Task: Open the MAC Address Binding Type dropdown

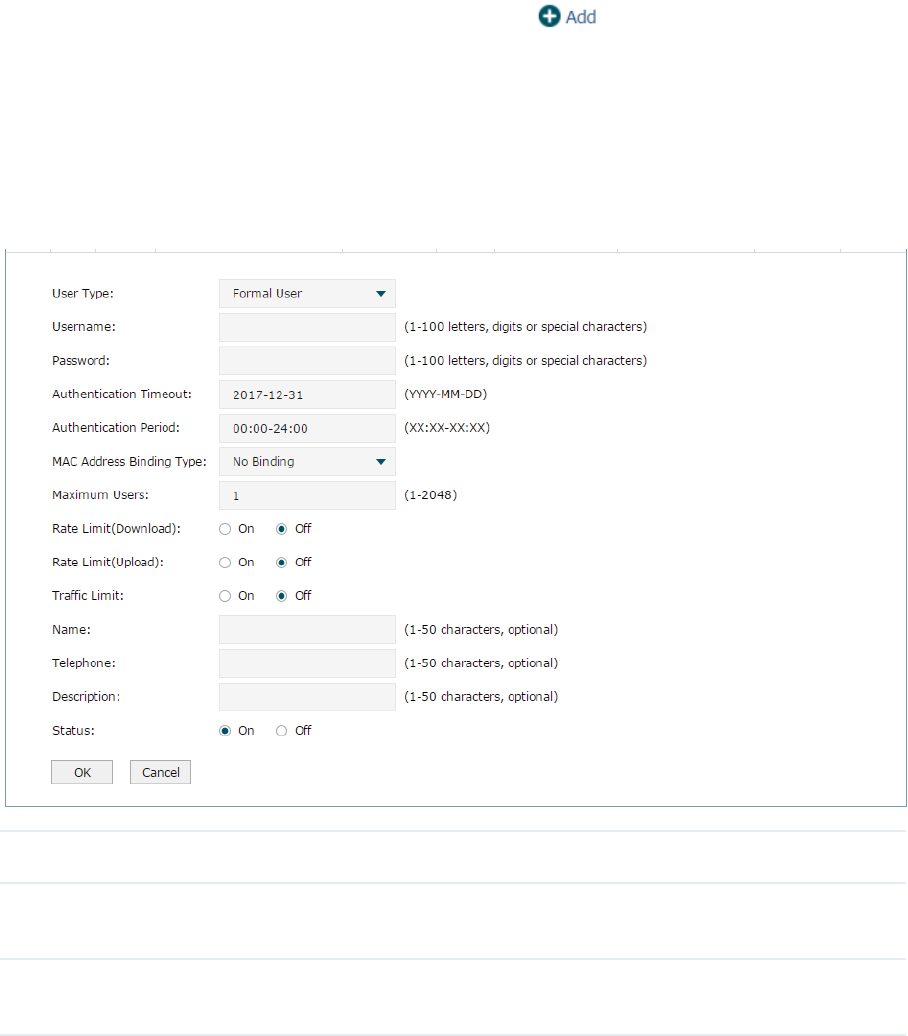Action: 307,462
